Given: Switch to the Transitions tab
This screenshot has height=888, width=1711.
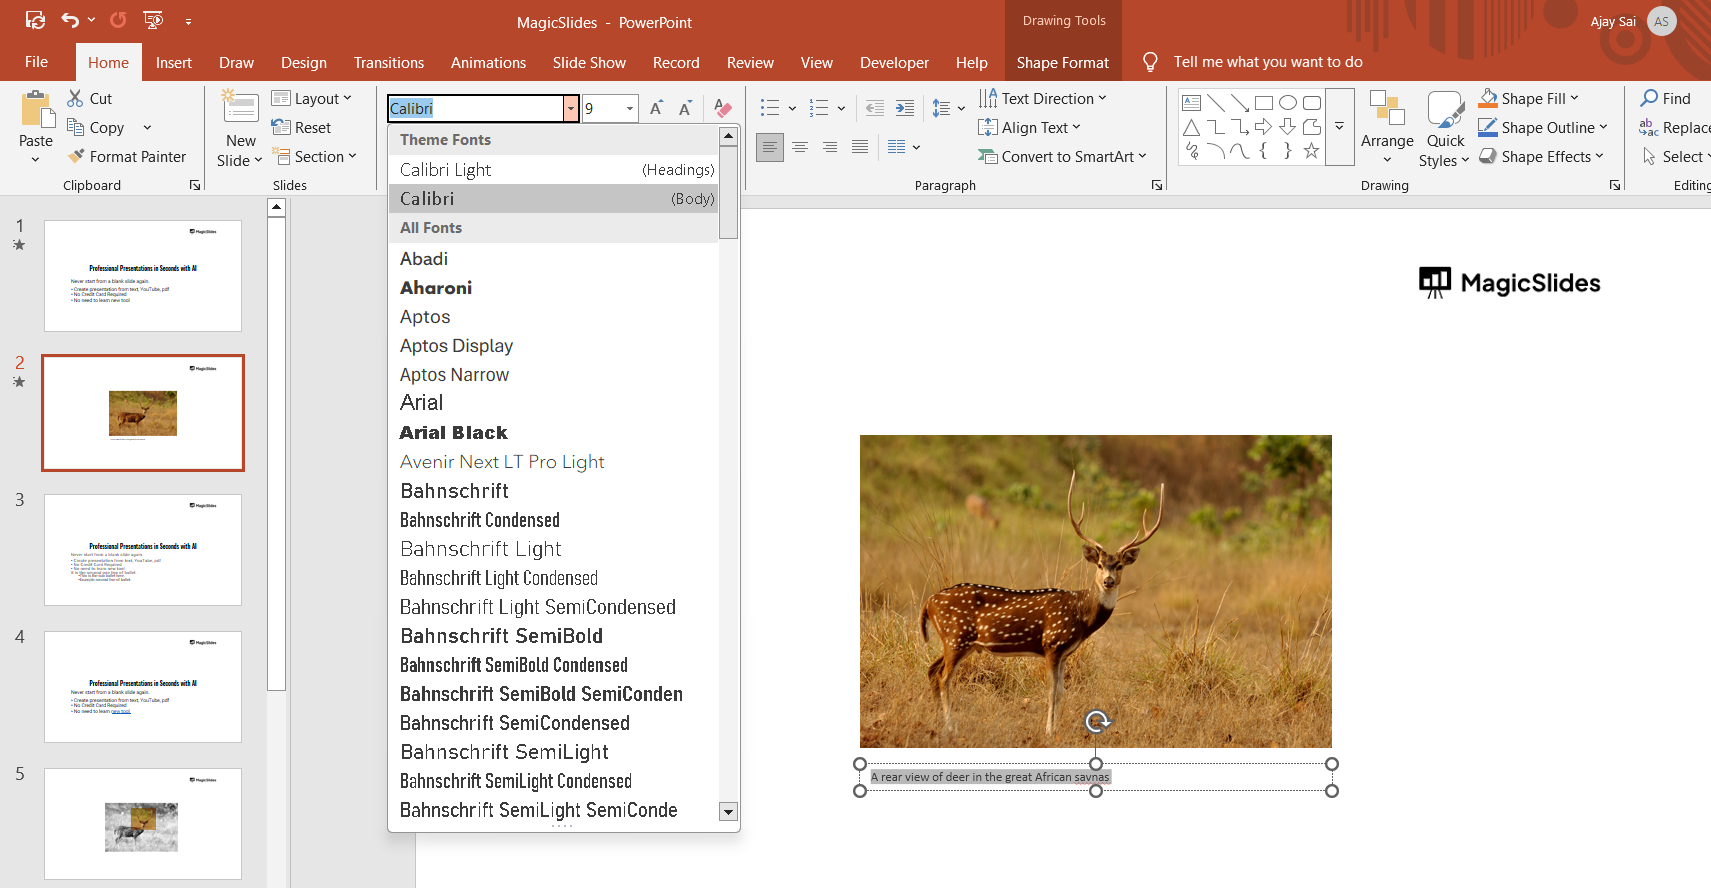Looking at the screenshot, I should (388, 62).
